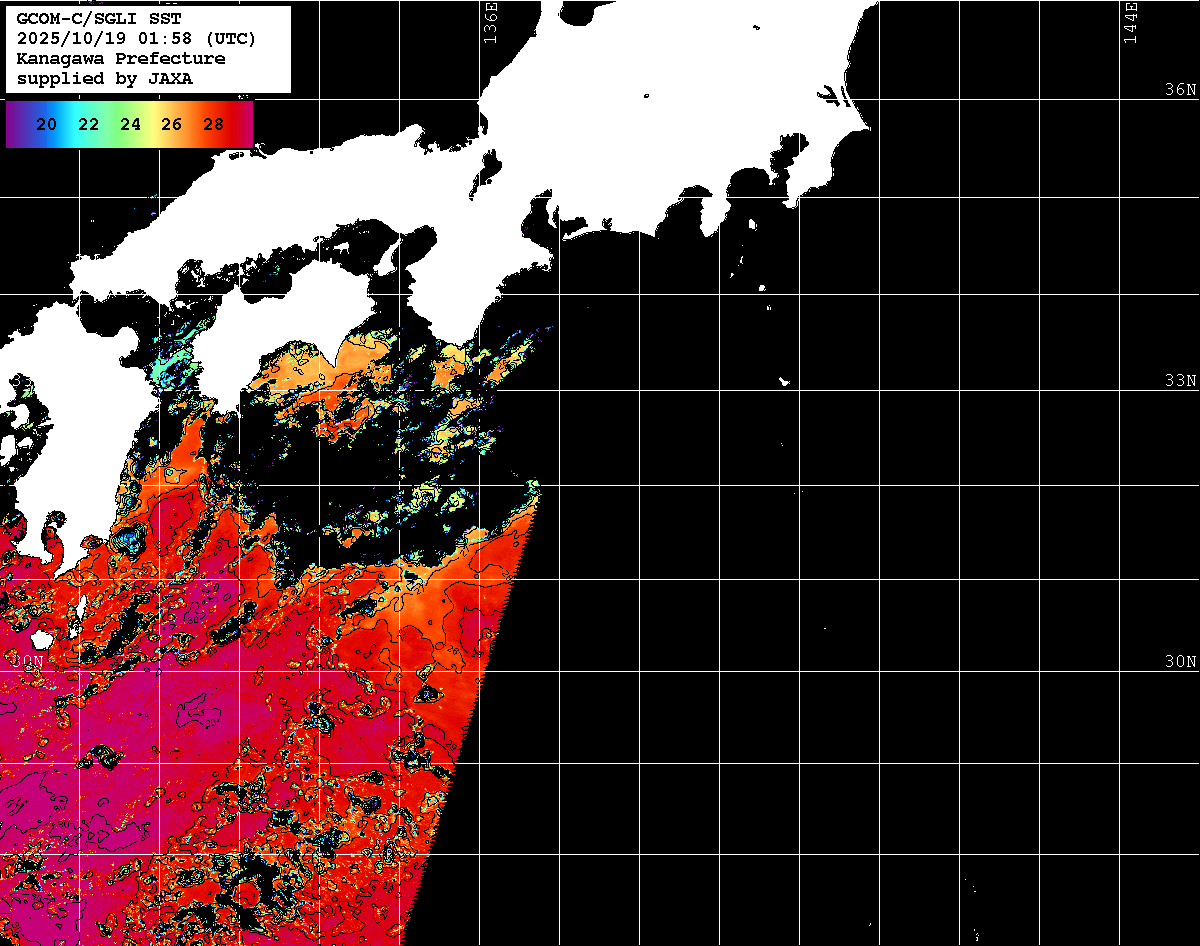Click the 28 value on the color scale
The image size is (1200, 946).
pyautogui.click(x=213, y=125)
